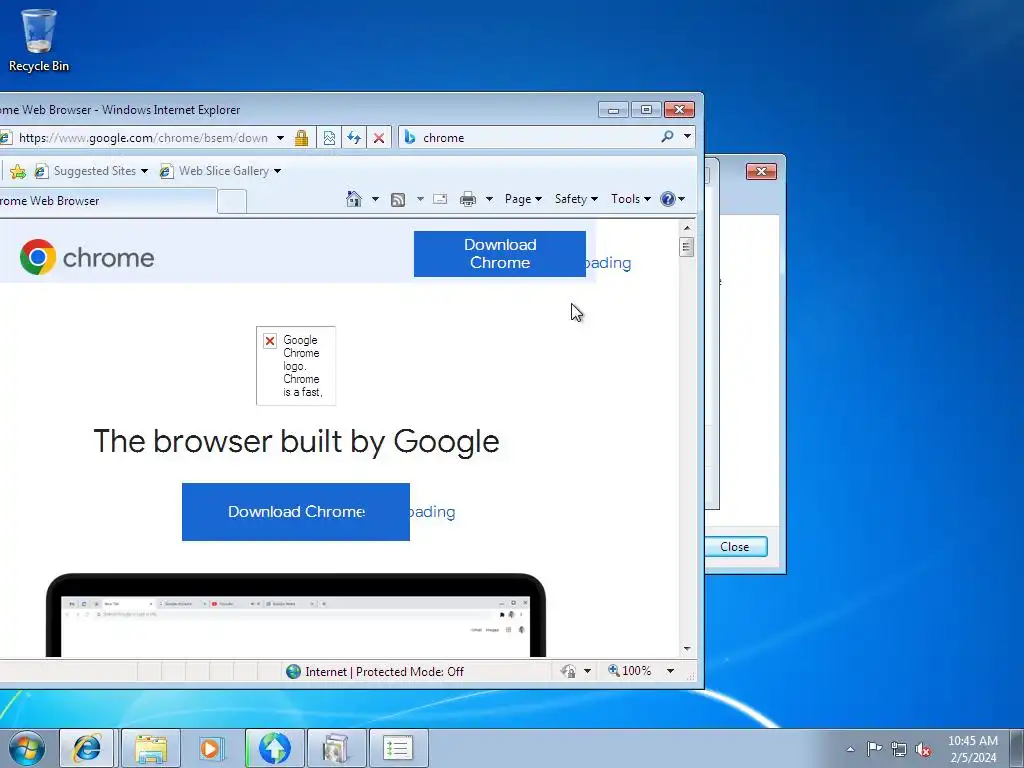Screen dimensions: 1024x768
Task: Expand Suggested Sites dropdown
Action: point(144,171)
